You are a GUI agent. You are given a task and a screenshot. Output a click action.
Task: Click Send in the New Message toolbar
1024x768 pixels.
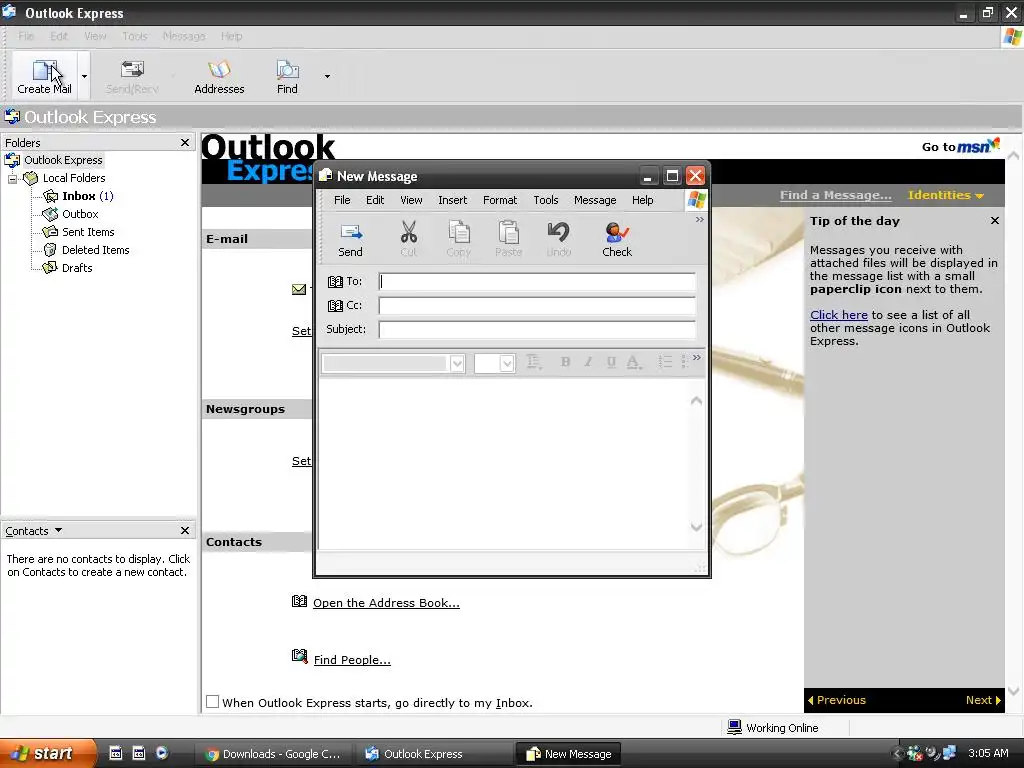(x=350, y=239)
